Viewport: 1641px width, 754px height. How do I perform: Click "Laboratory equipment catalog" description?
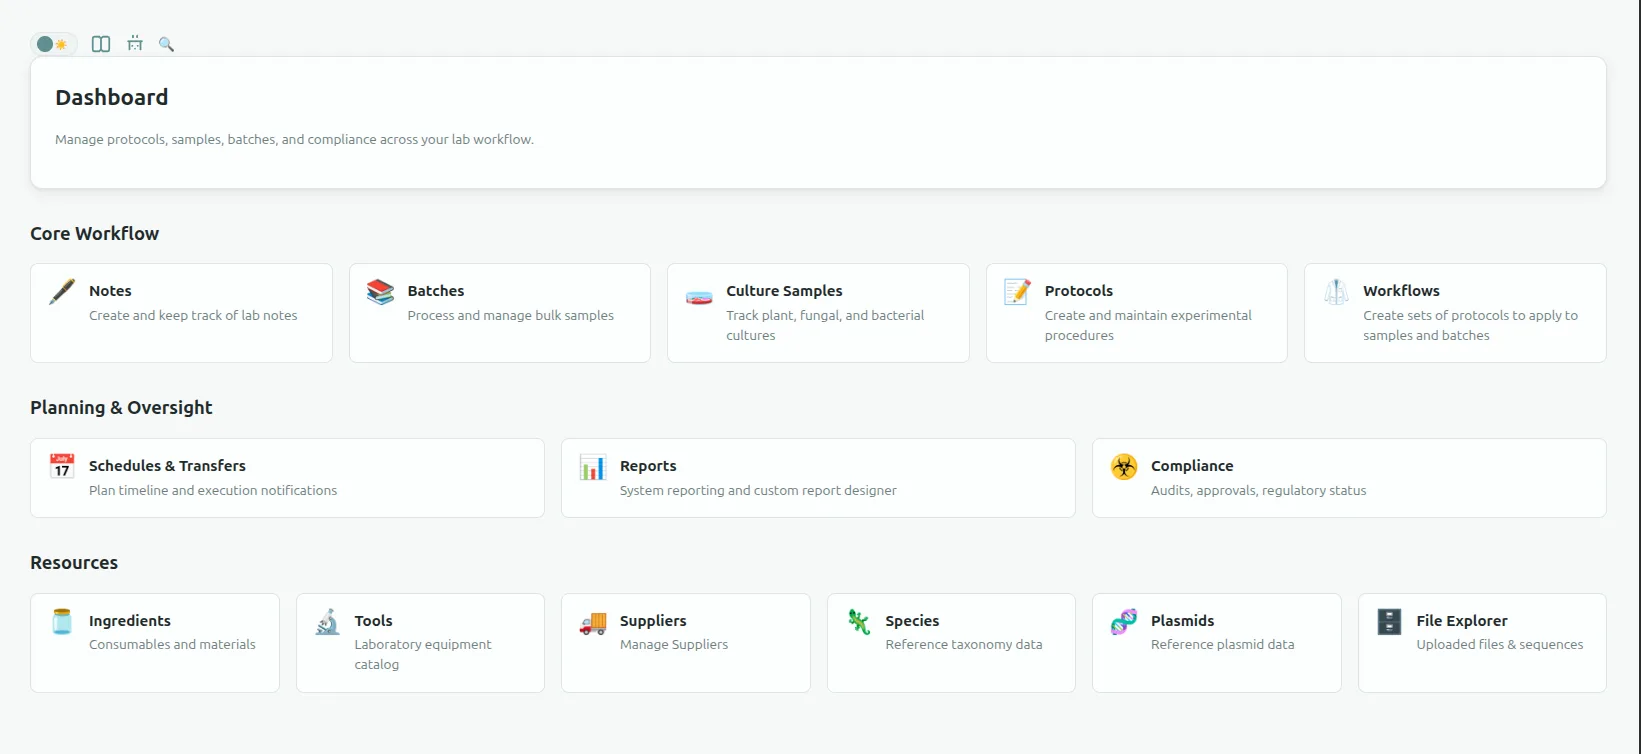pos(423,654)
